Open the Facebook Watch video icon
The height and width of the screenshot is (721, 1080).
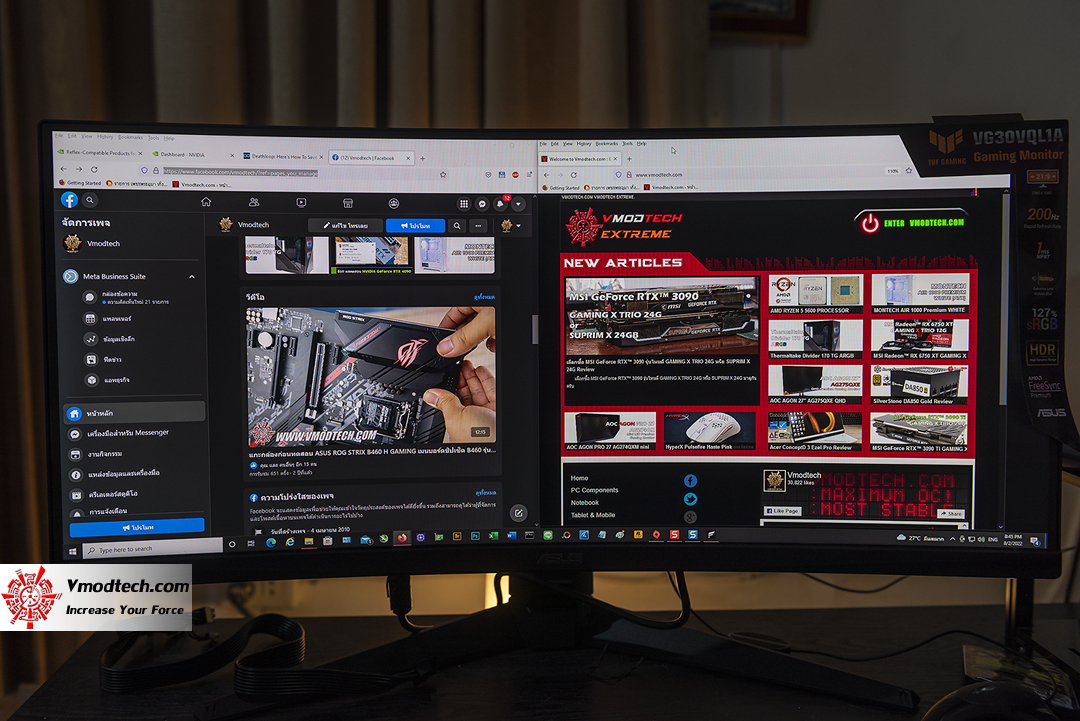(x=301, y=202)
